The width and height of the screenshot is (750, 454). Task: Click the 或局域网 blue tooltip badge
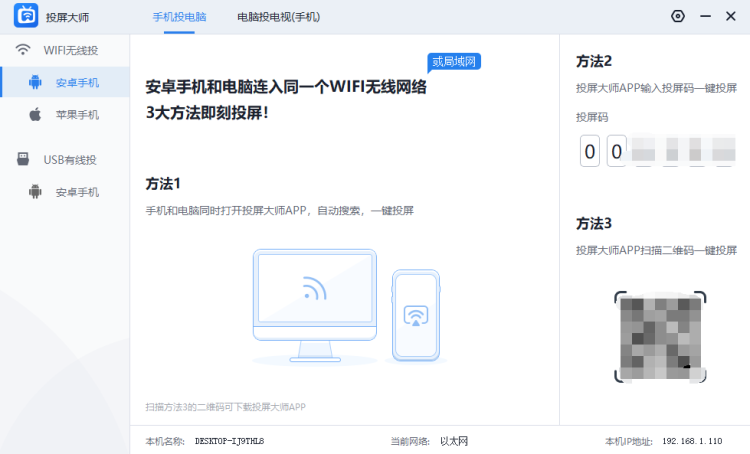coord(454,62)
